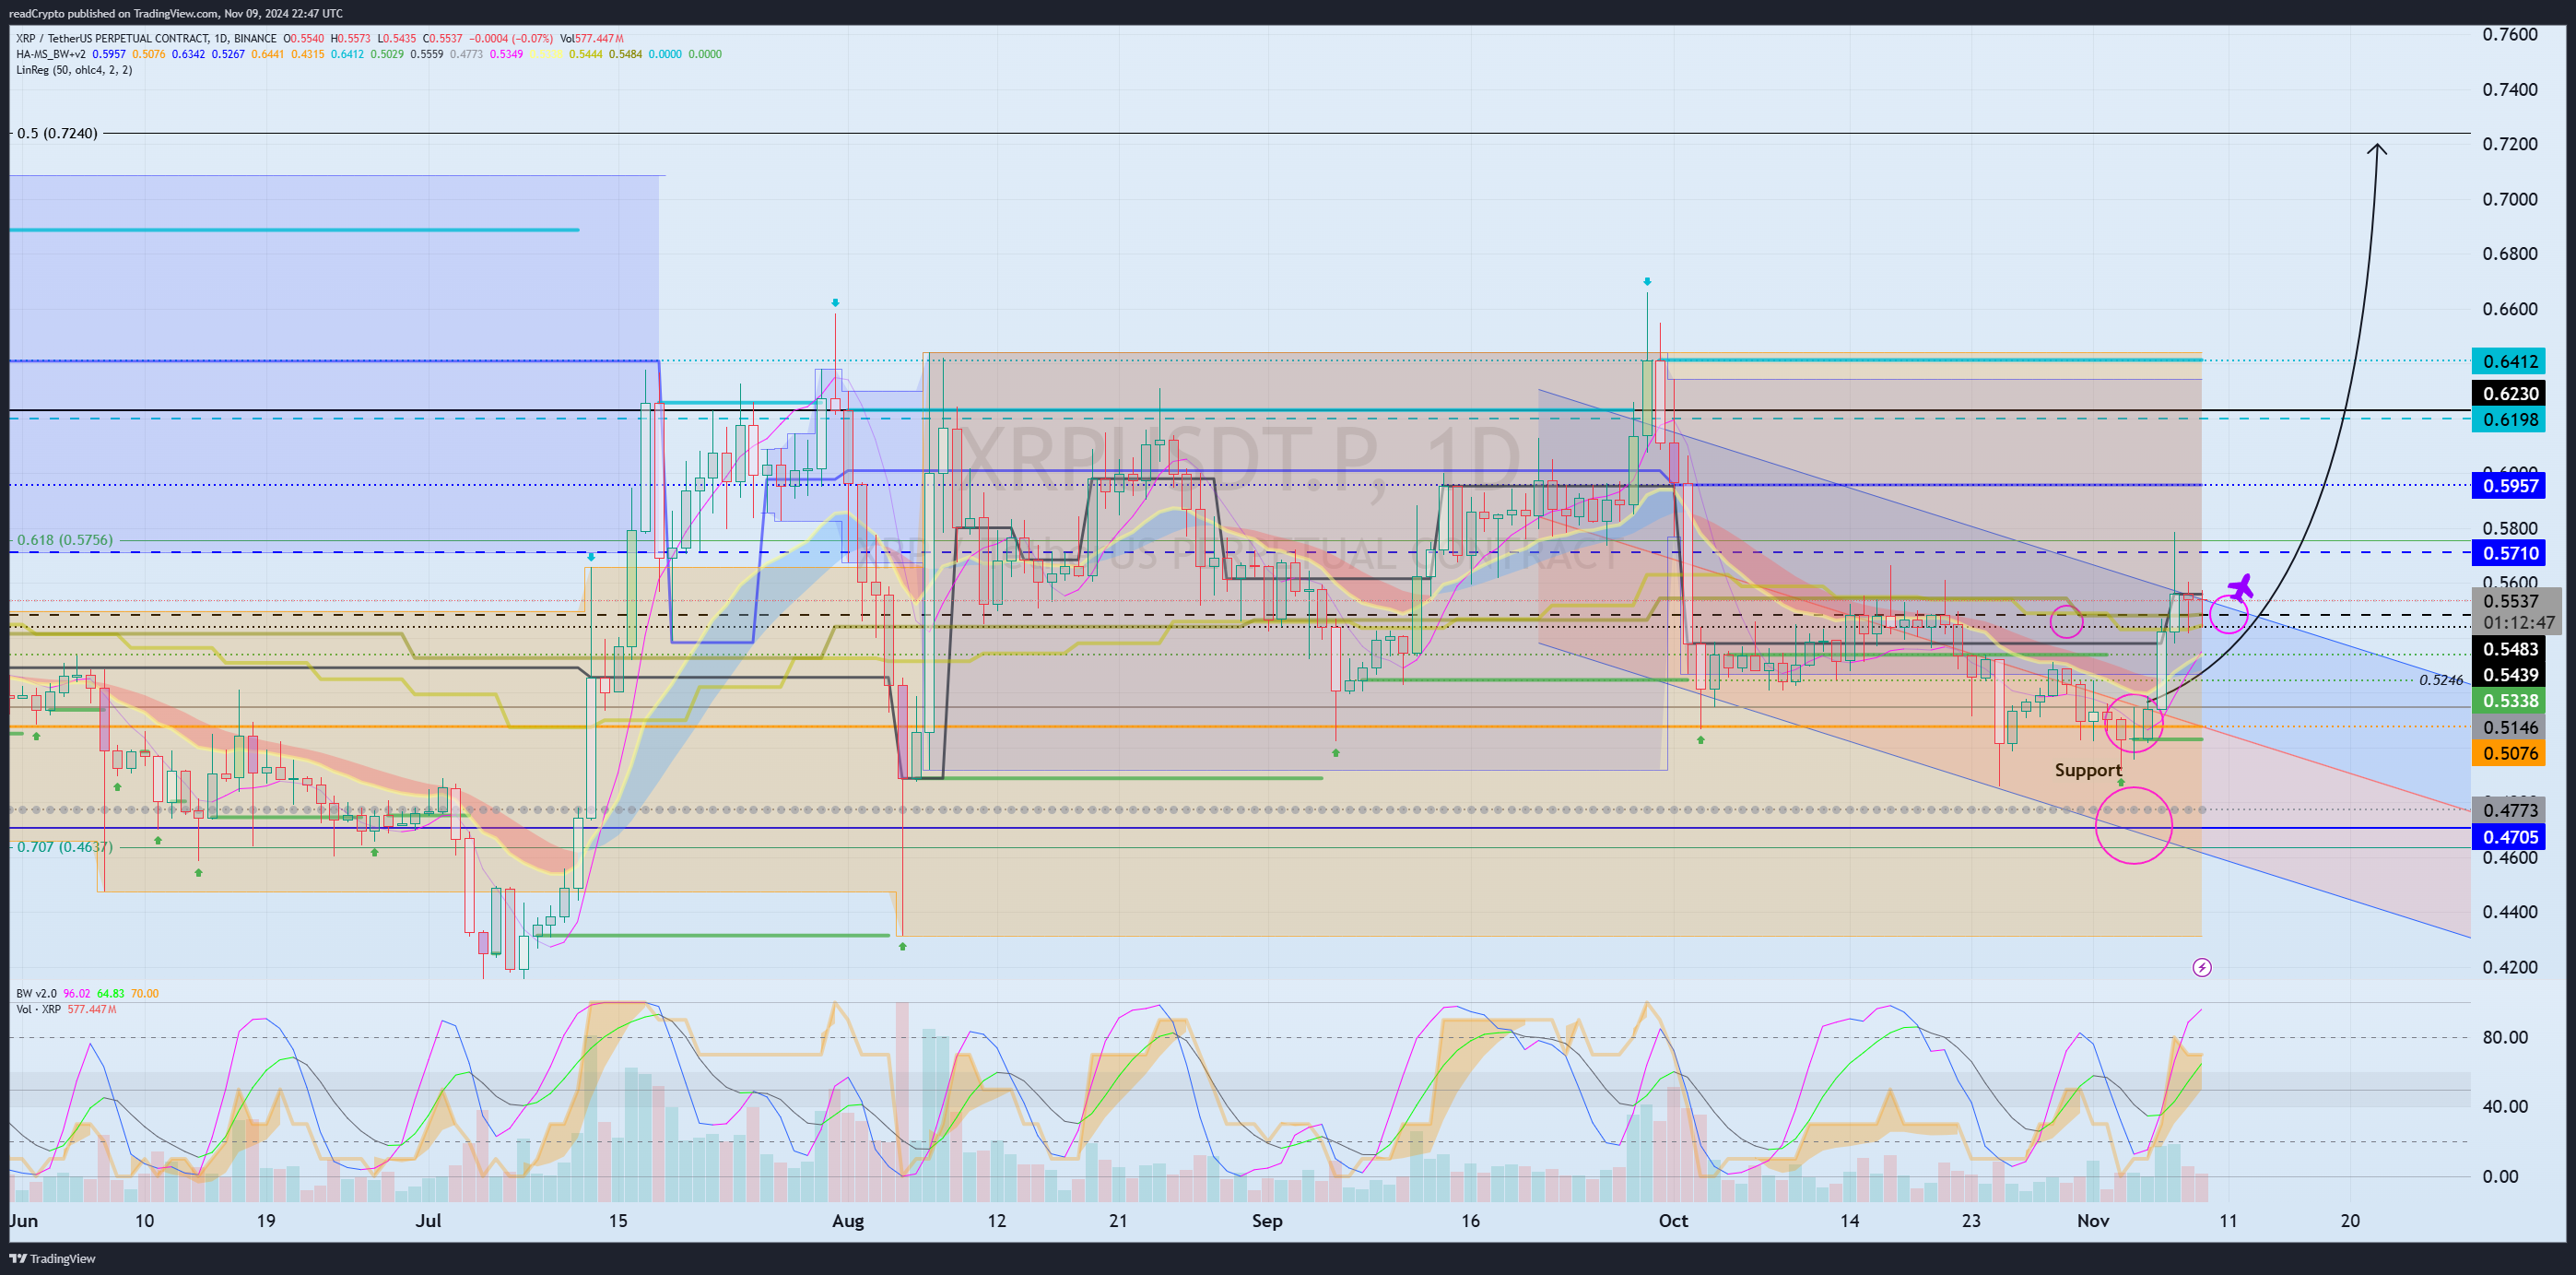2576x1275 pixels.
Task: Click the cyan 0.6412 price tag
Action: pos(2510,361)
